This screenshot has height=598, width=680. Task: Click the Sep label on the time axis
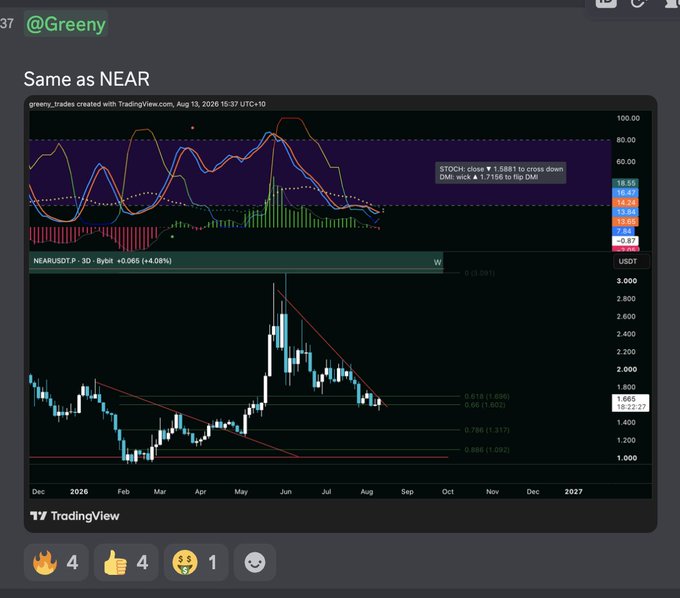(x=407, y=491)
